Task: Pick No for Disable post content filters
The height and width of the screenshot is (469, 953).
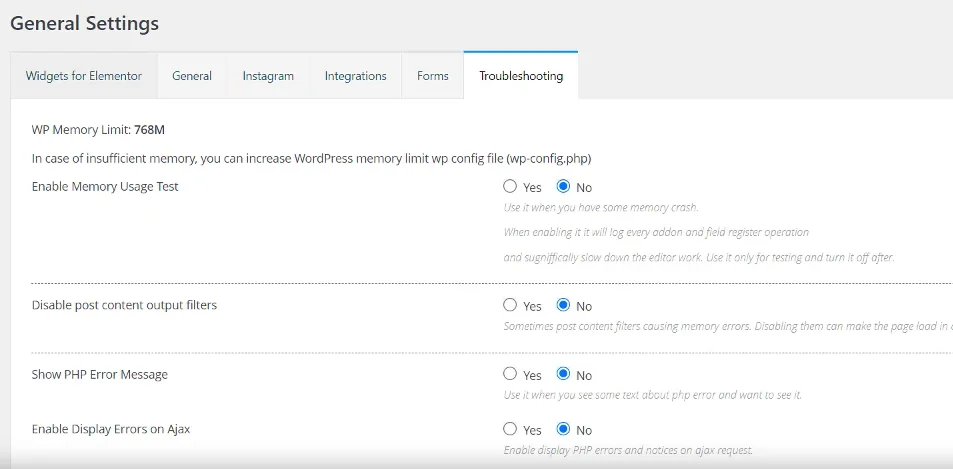Action: pyautogui.click(x=563, y=305)
